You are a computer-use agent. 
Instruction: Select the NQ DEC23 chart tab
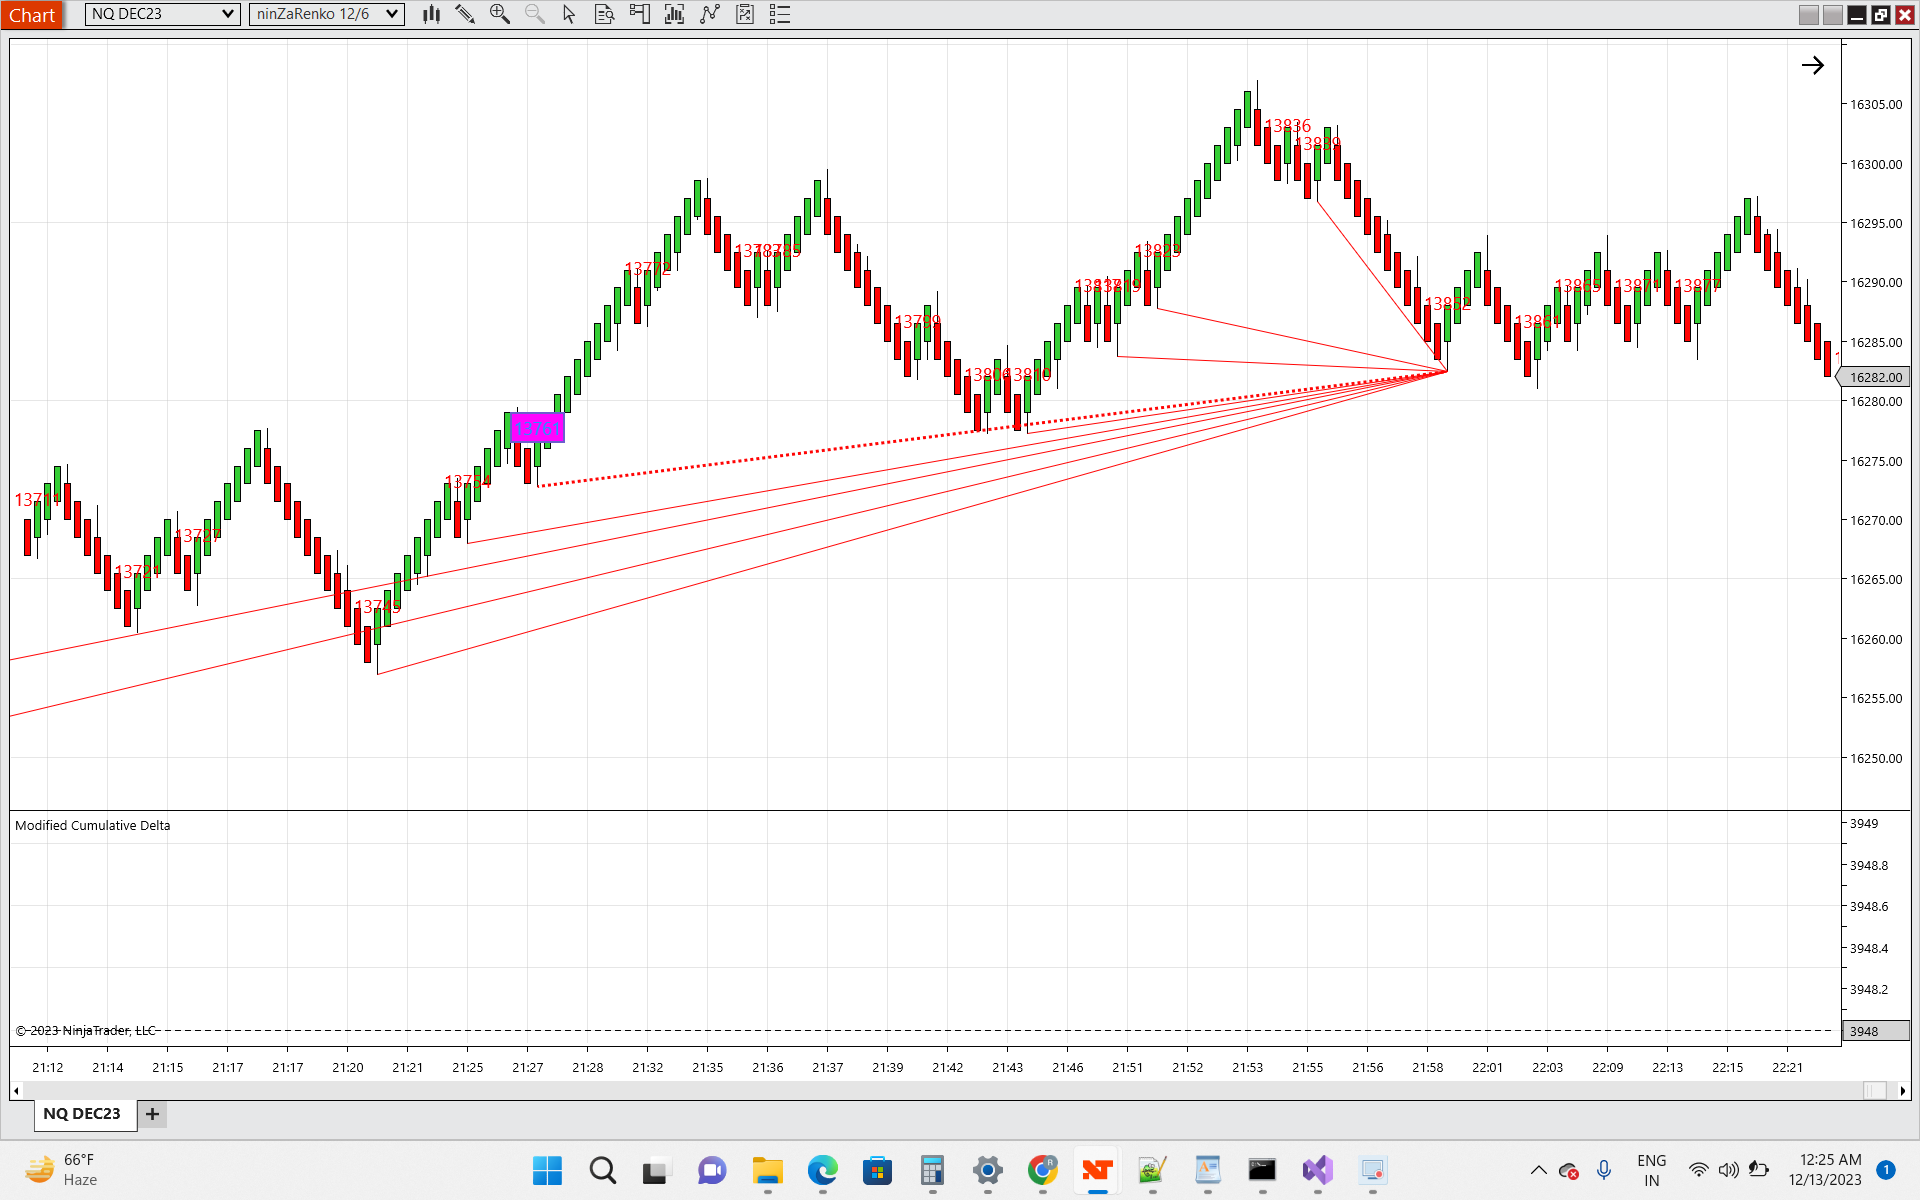click(82, 1114)
